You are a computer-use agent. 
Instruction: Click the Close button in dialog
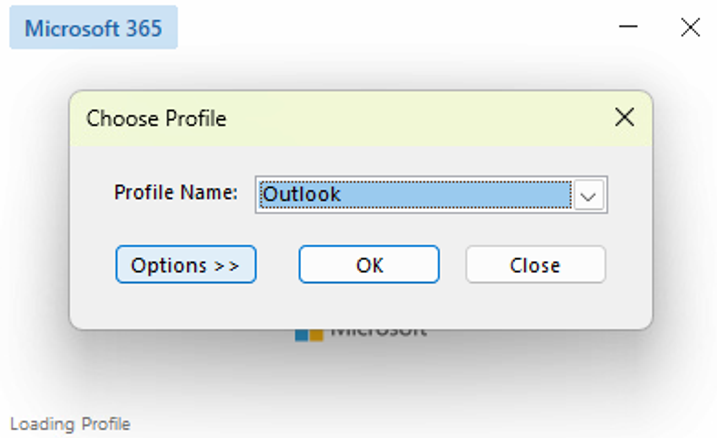[535, 265]
